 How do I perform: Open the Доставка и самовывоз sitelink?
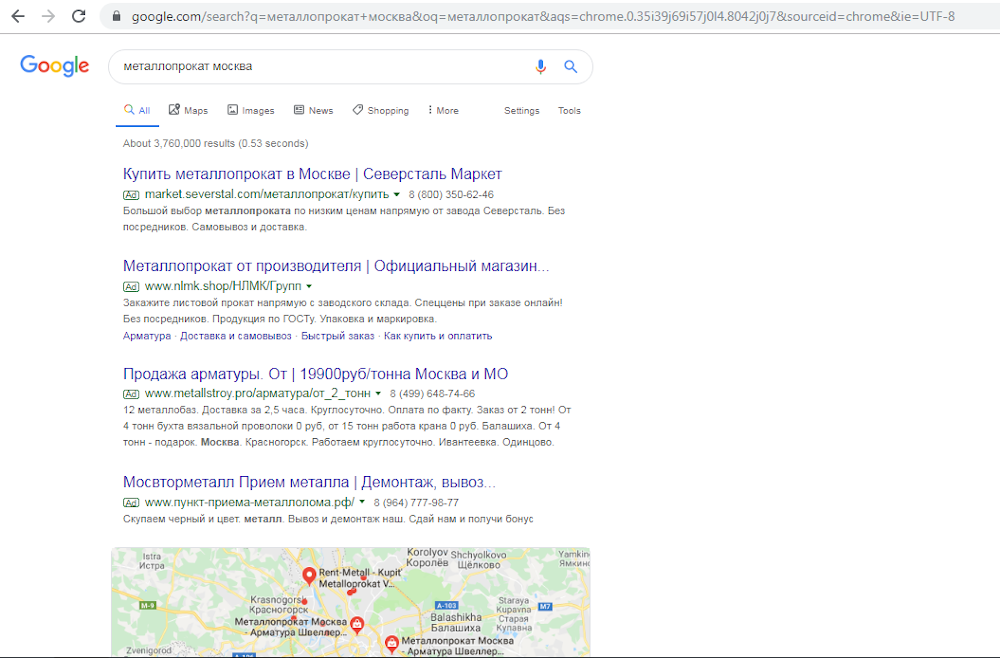tap(235, 336)
